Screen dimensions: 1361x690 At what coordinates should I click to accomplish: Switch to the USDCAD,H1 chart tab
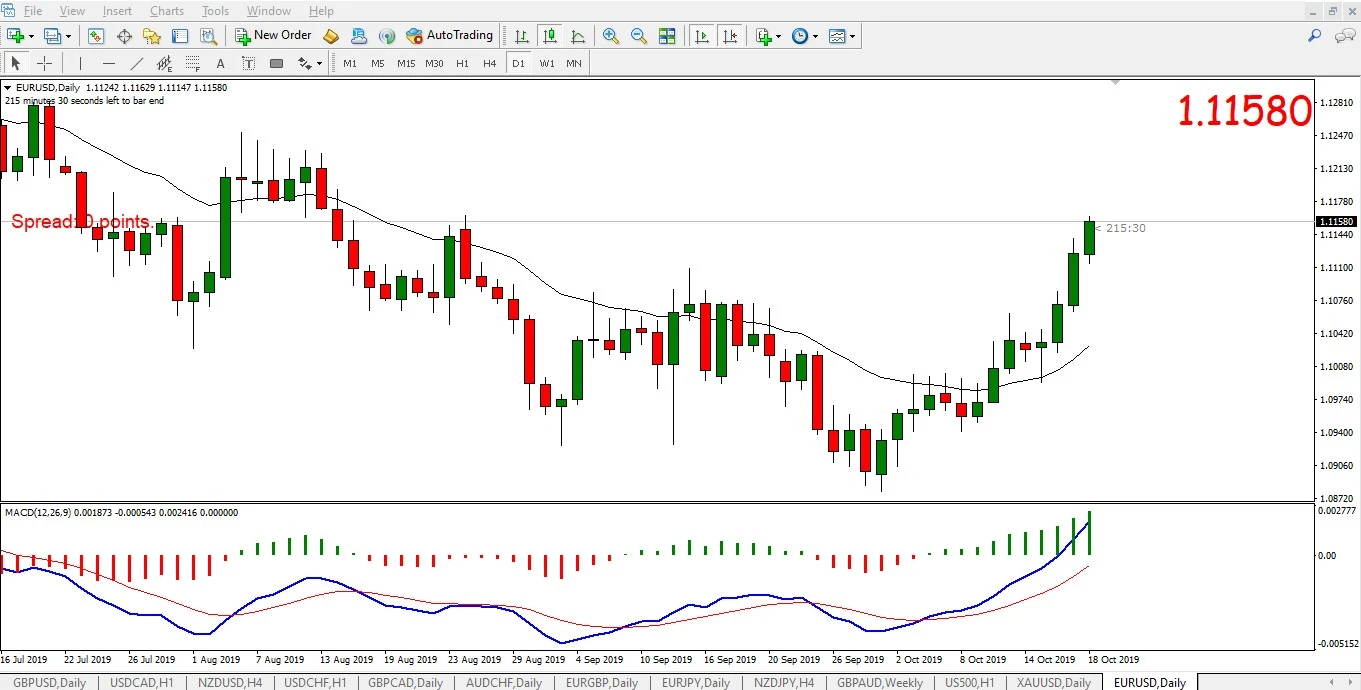tap(141, 682)
